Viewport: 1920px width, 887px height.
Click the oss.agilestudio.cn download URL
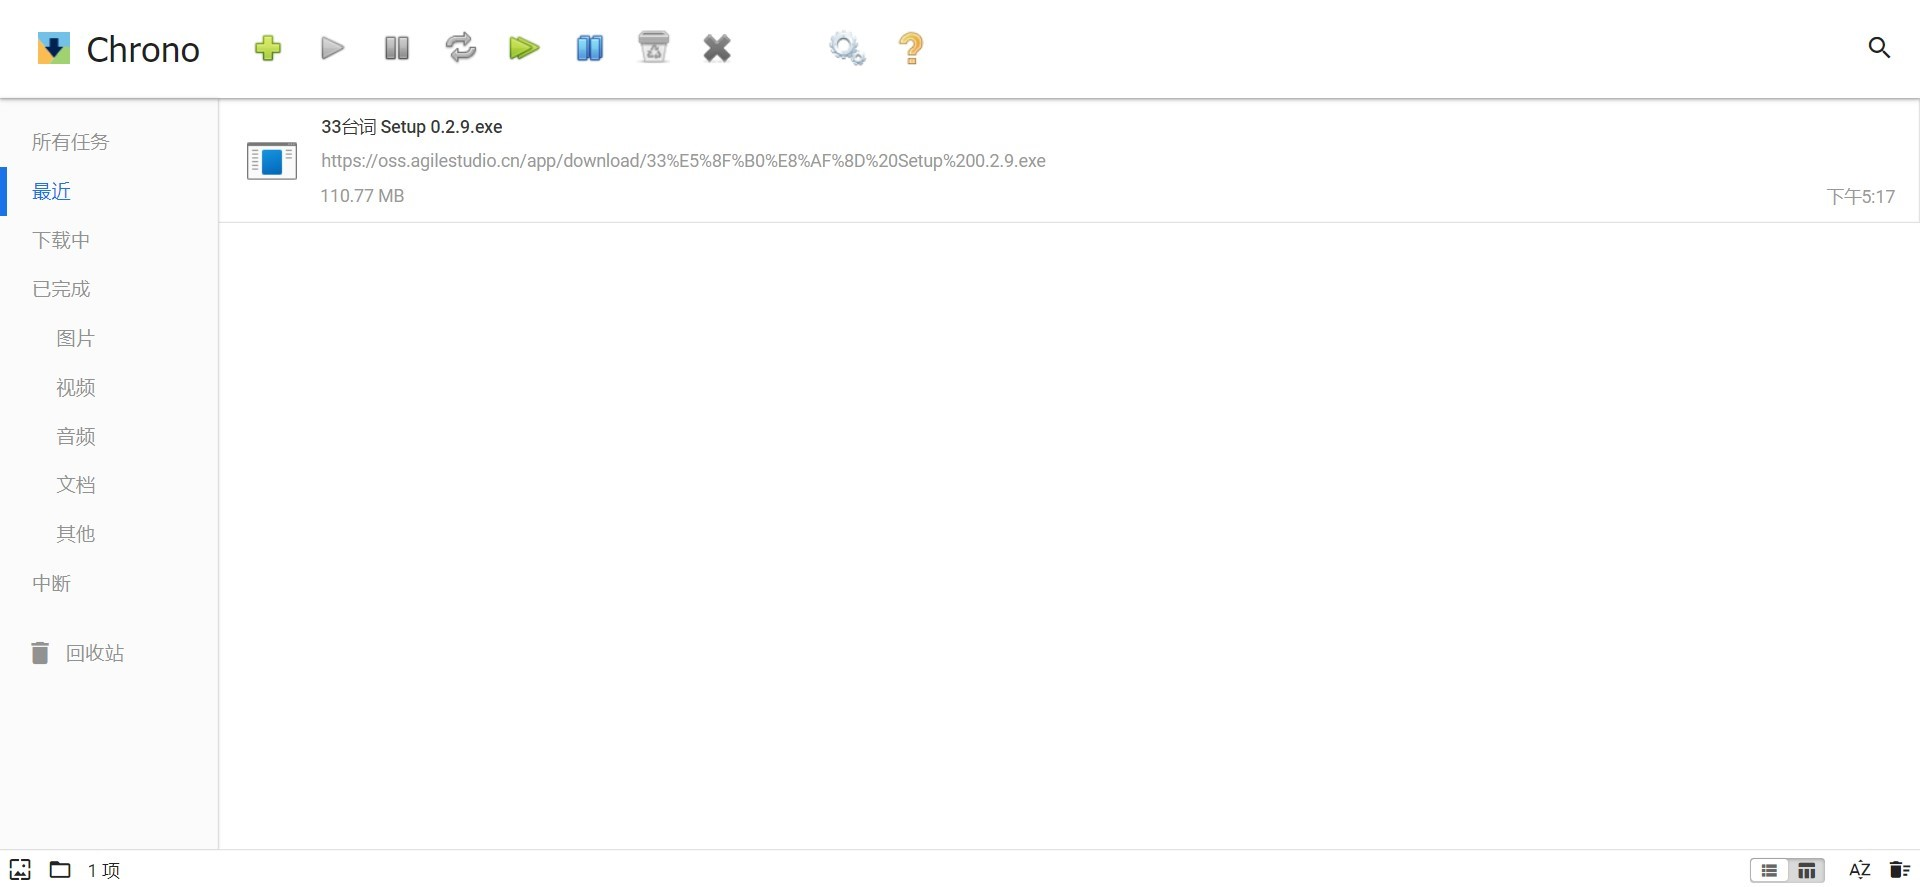683,161
